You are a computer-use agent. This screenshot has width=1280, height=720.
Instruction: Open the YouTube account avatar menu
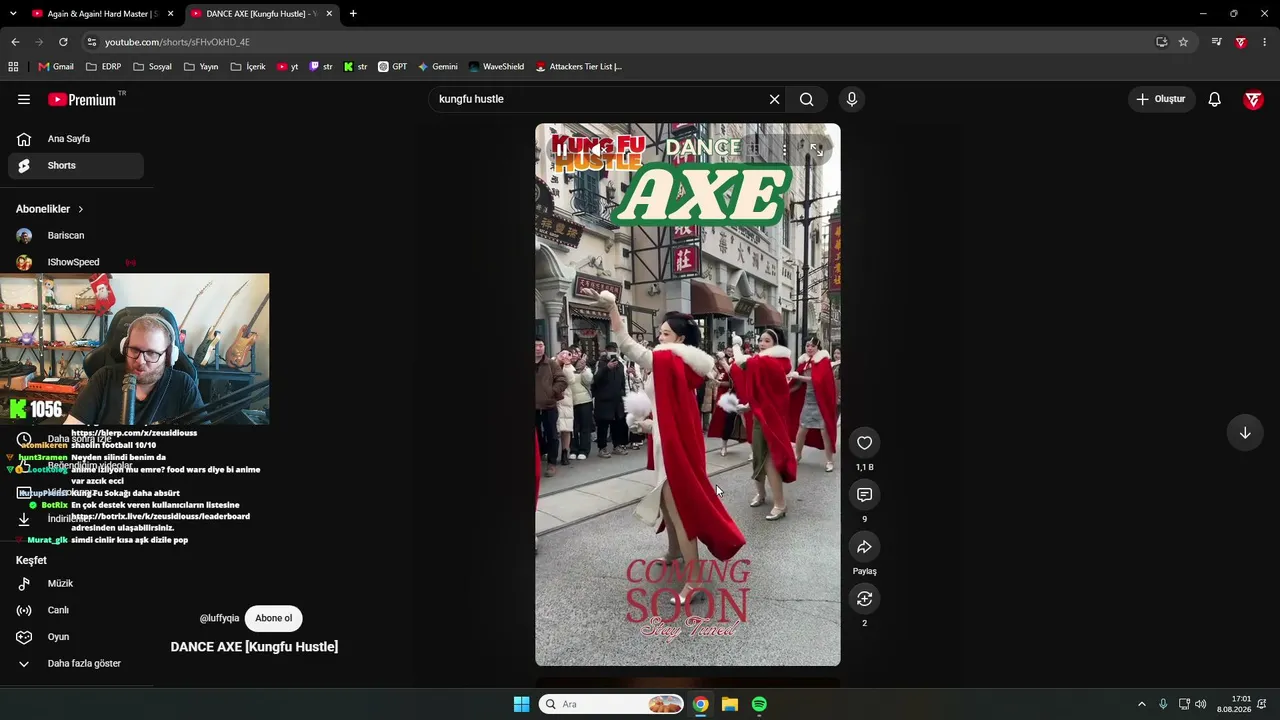pyautogui.click(x=1253, y=99)
